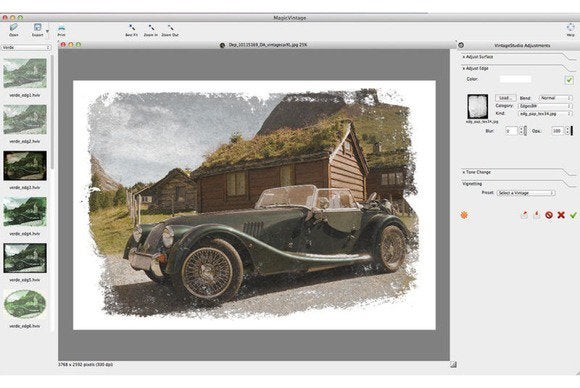Click the document icon in image title bar
This screenshot has height=388, width=580.
(x=222, y=45)
